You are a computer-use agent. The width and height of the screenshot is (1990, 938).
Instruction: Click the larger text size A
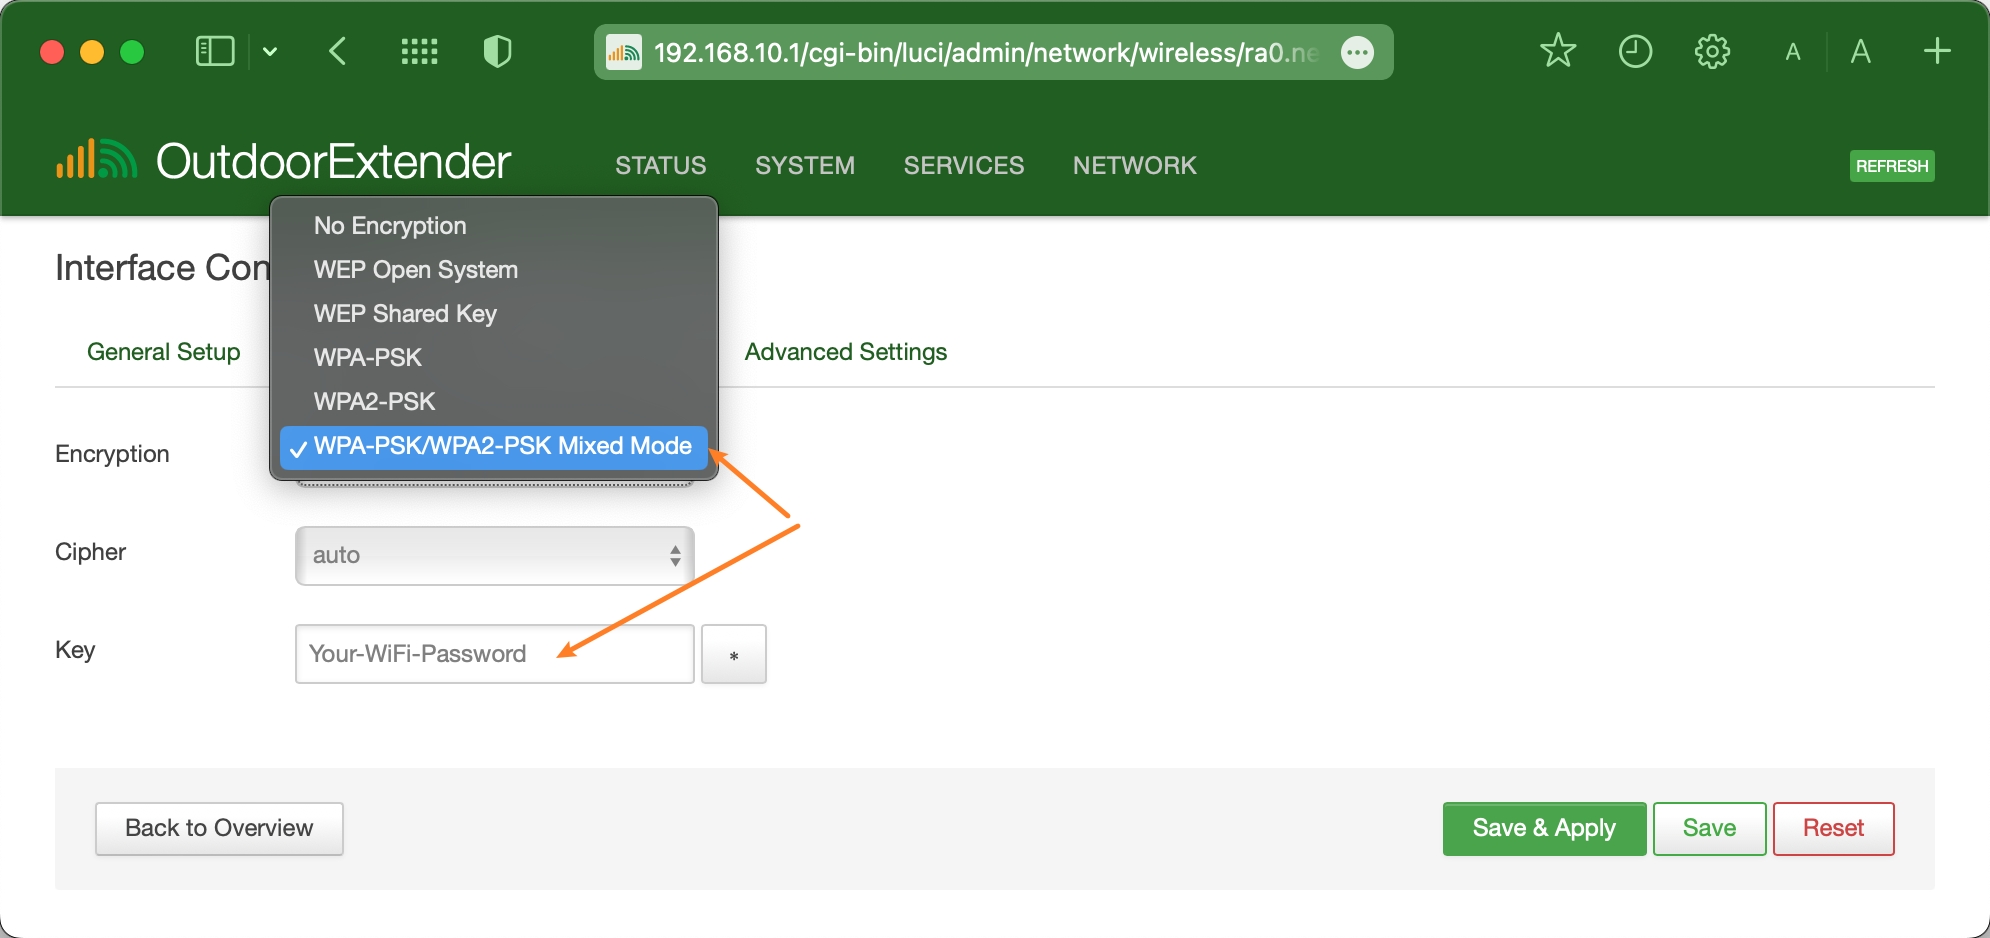(x=1860, y=52)
